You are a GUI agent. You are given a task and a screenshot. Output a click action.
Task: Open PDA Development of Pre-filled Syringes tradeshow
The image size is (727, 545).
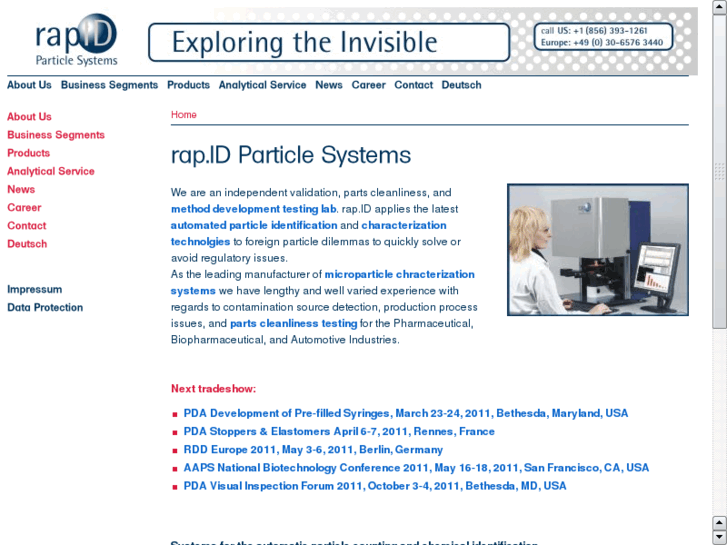(406, 413)
